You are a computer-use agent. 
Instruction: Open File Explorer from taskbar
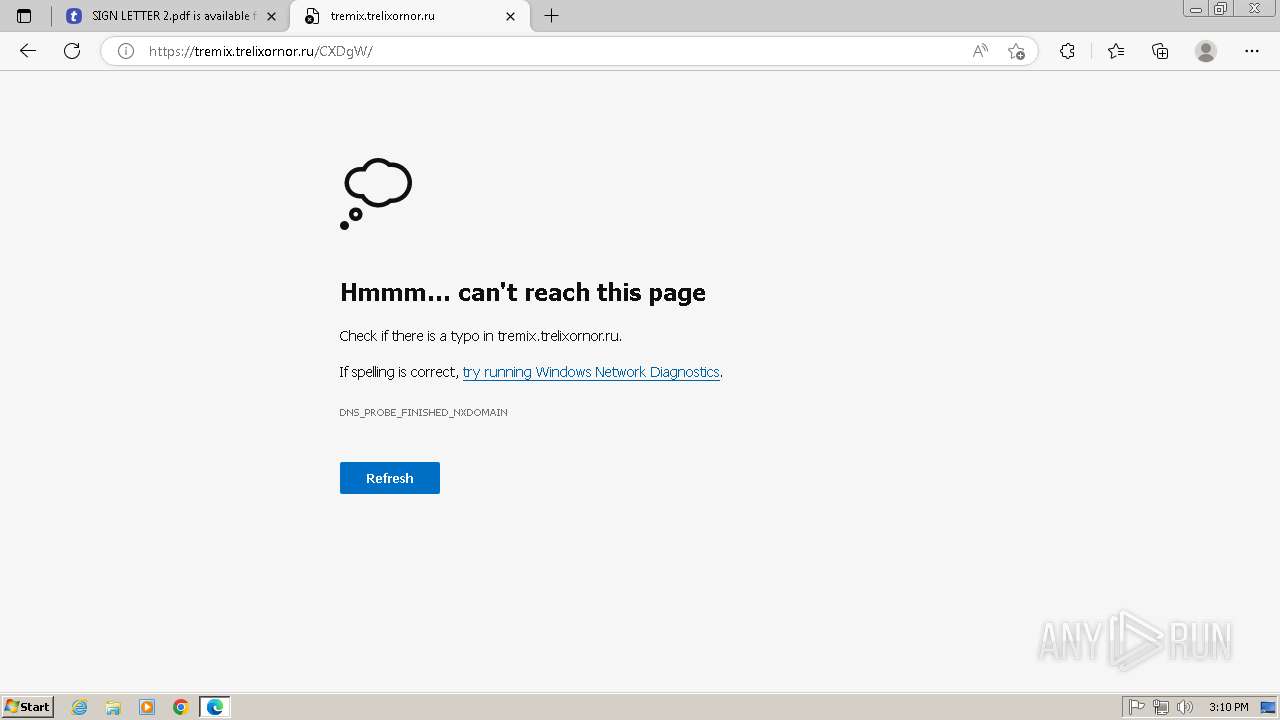pyautogui.click(x=113, y=707)
